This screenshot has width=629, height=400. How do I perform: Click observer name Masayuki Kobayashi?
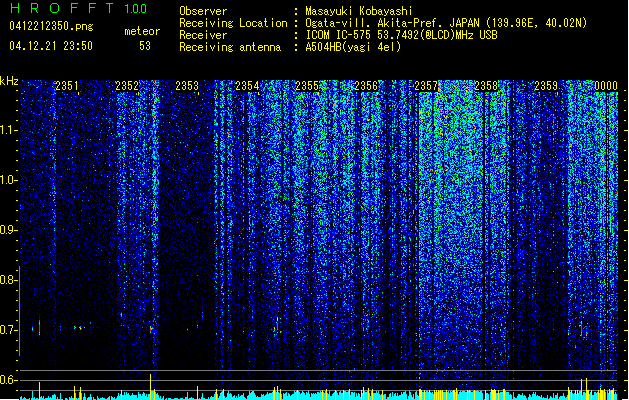[x=359, y=11]
